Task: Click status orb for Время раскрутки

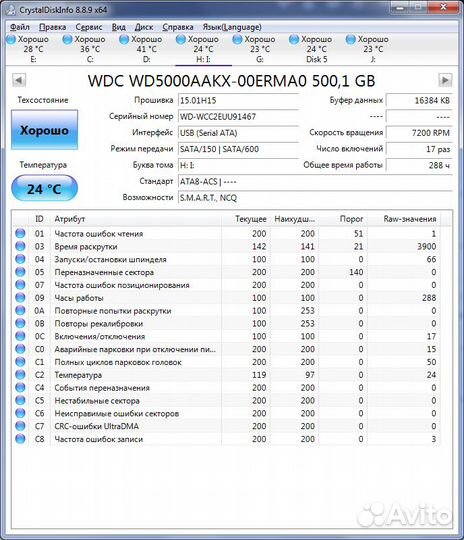Action: pos(20,246)
